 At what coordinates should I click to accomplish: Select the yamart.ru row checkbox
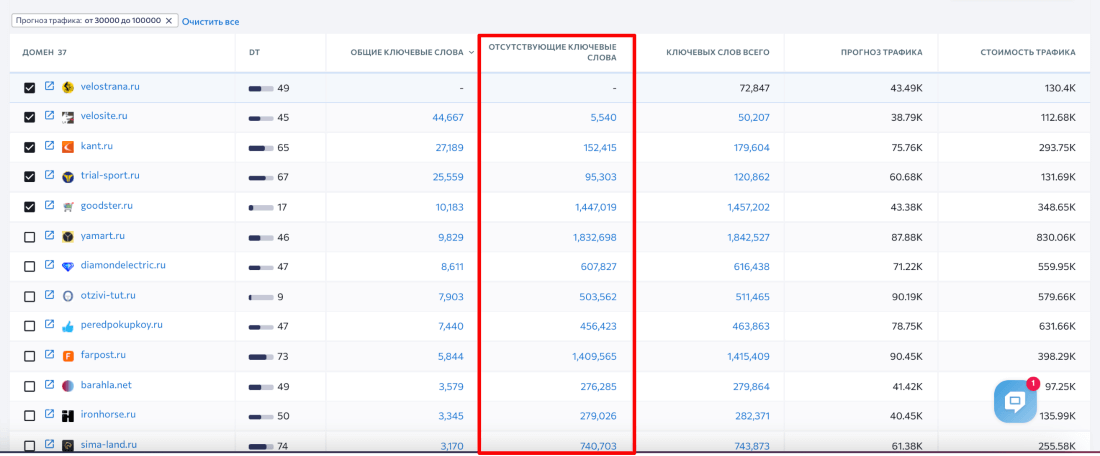coord(29,237)
